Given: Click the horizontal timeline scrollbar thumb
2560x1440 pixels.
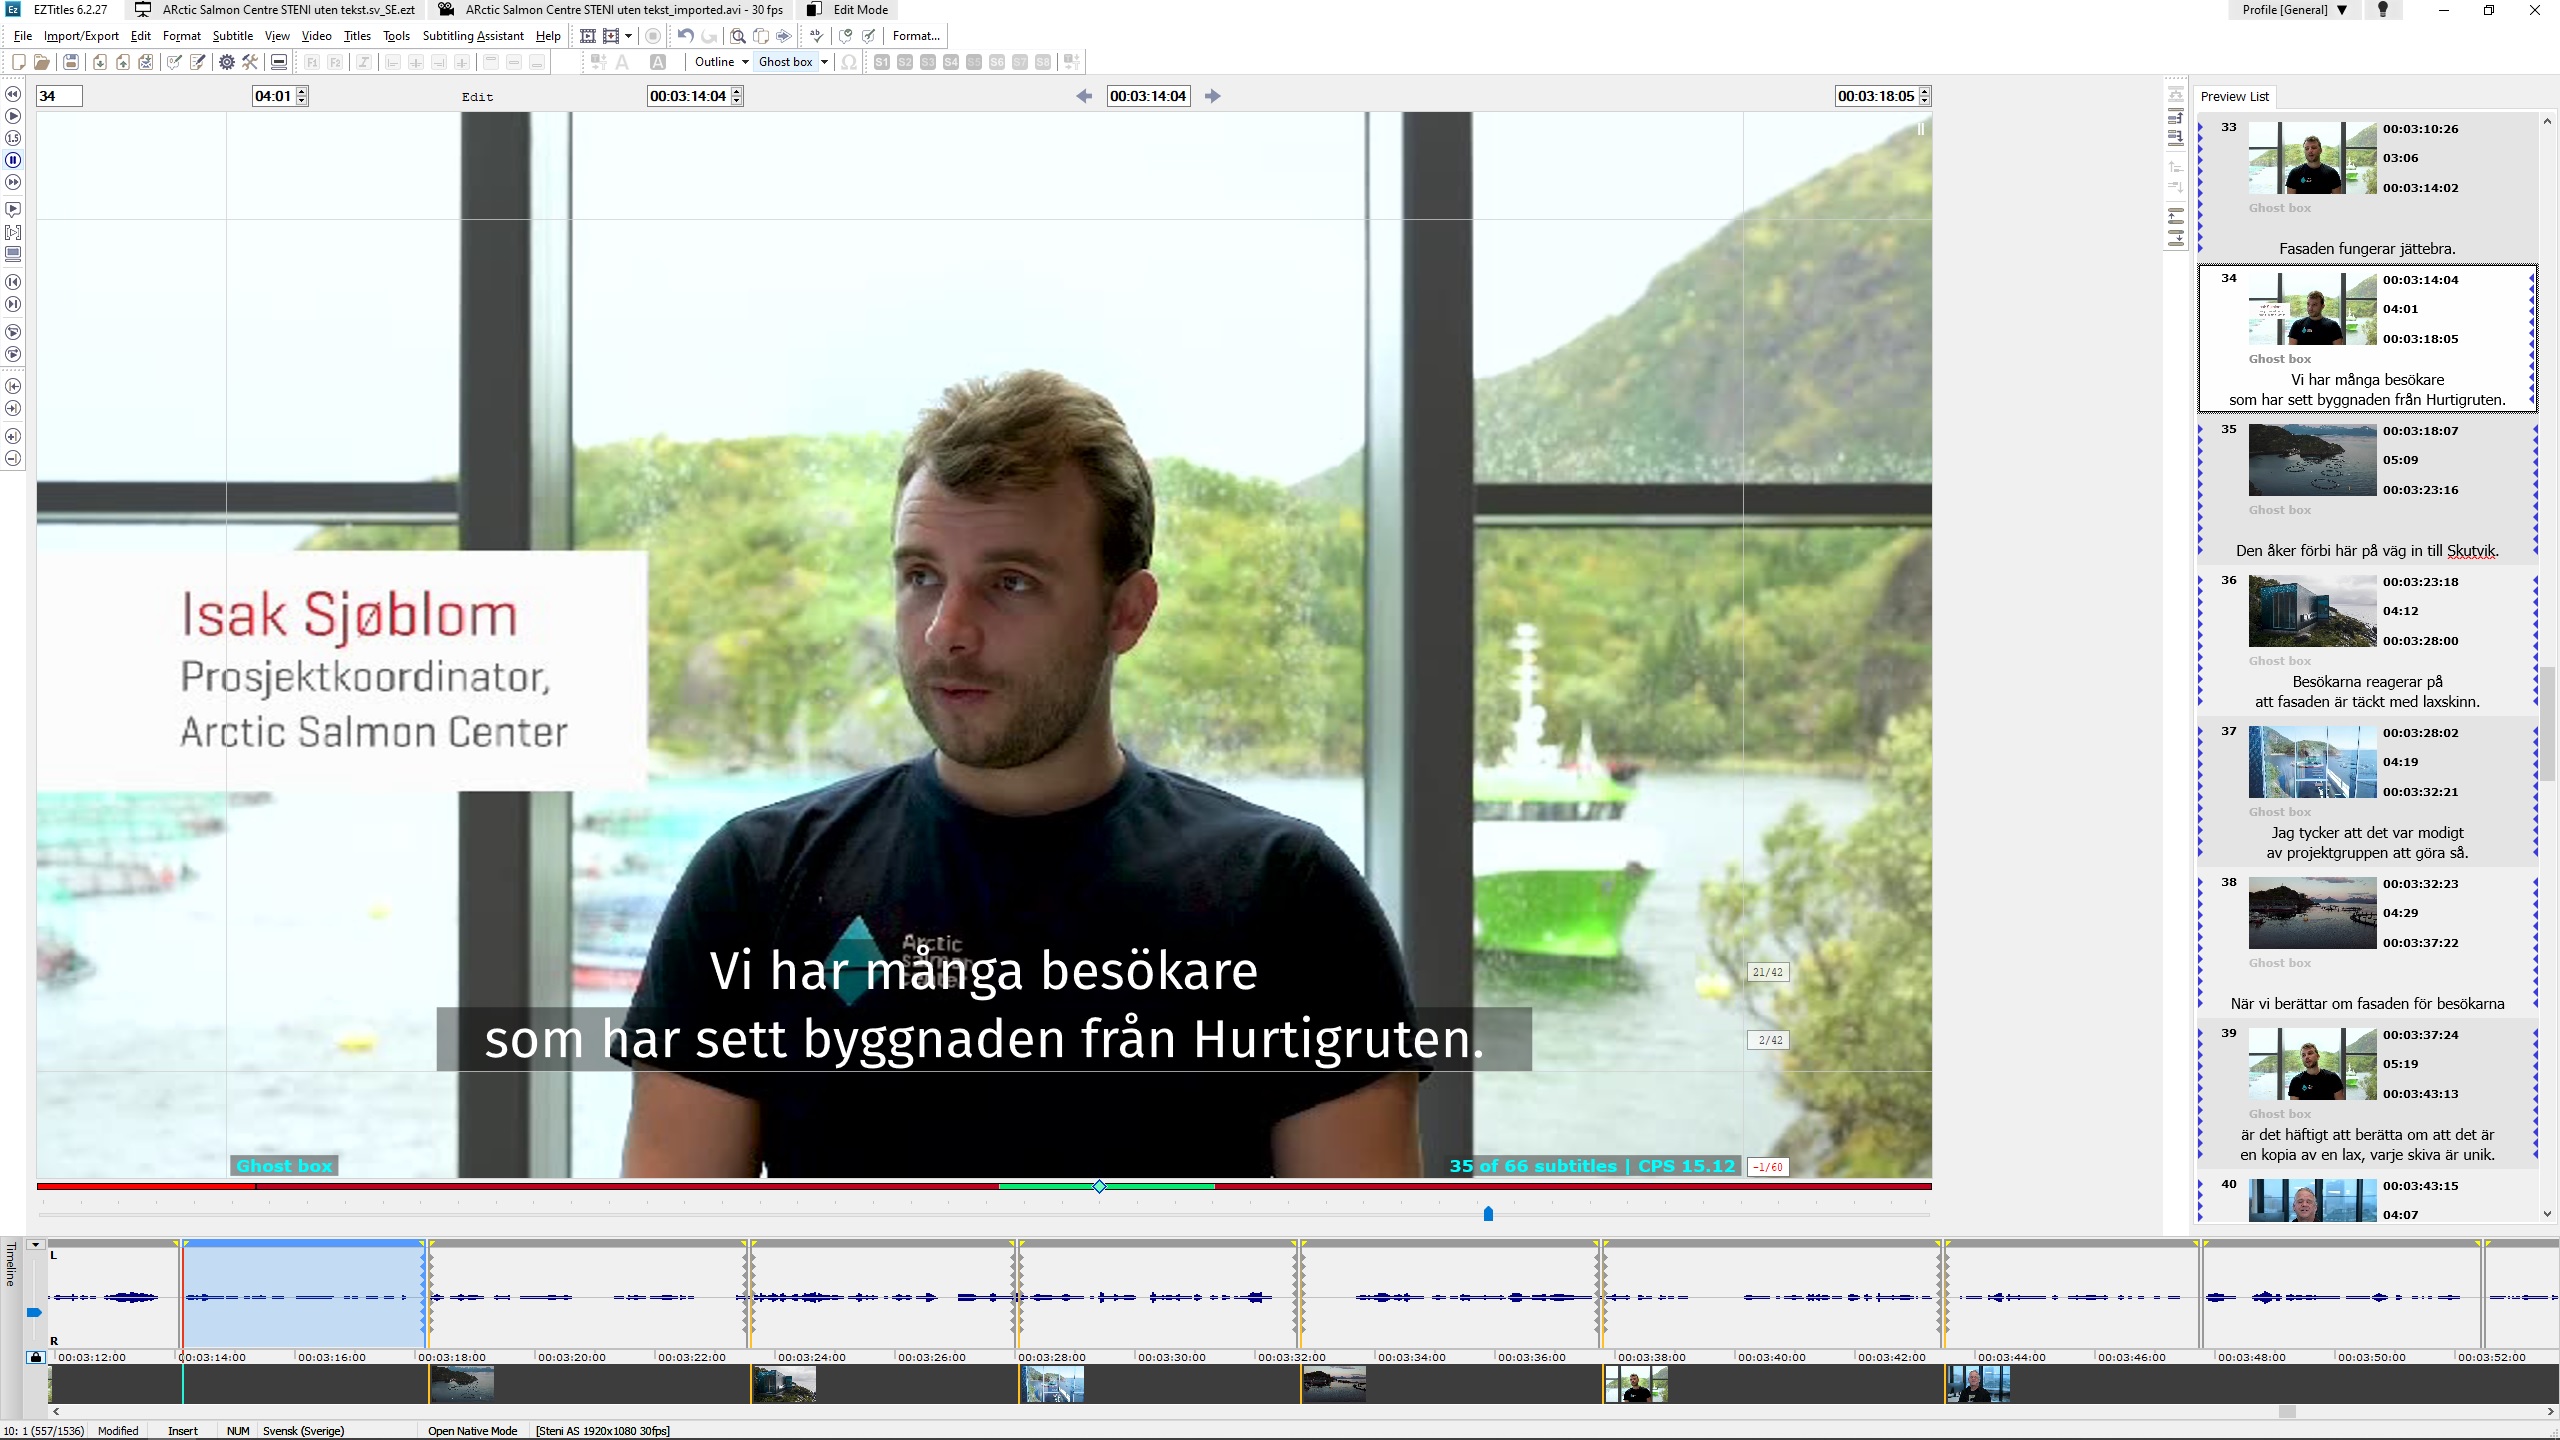Looking at the screenshot, I should tap(2287, 1412).
